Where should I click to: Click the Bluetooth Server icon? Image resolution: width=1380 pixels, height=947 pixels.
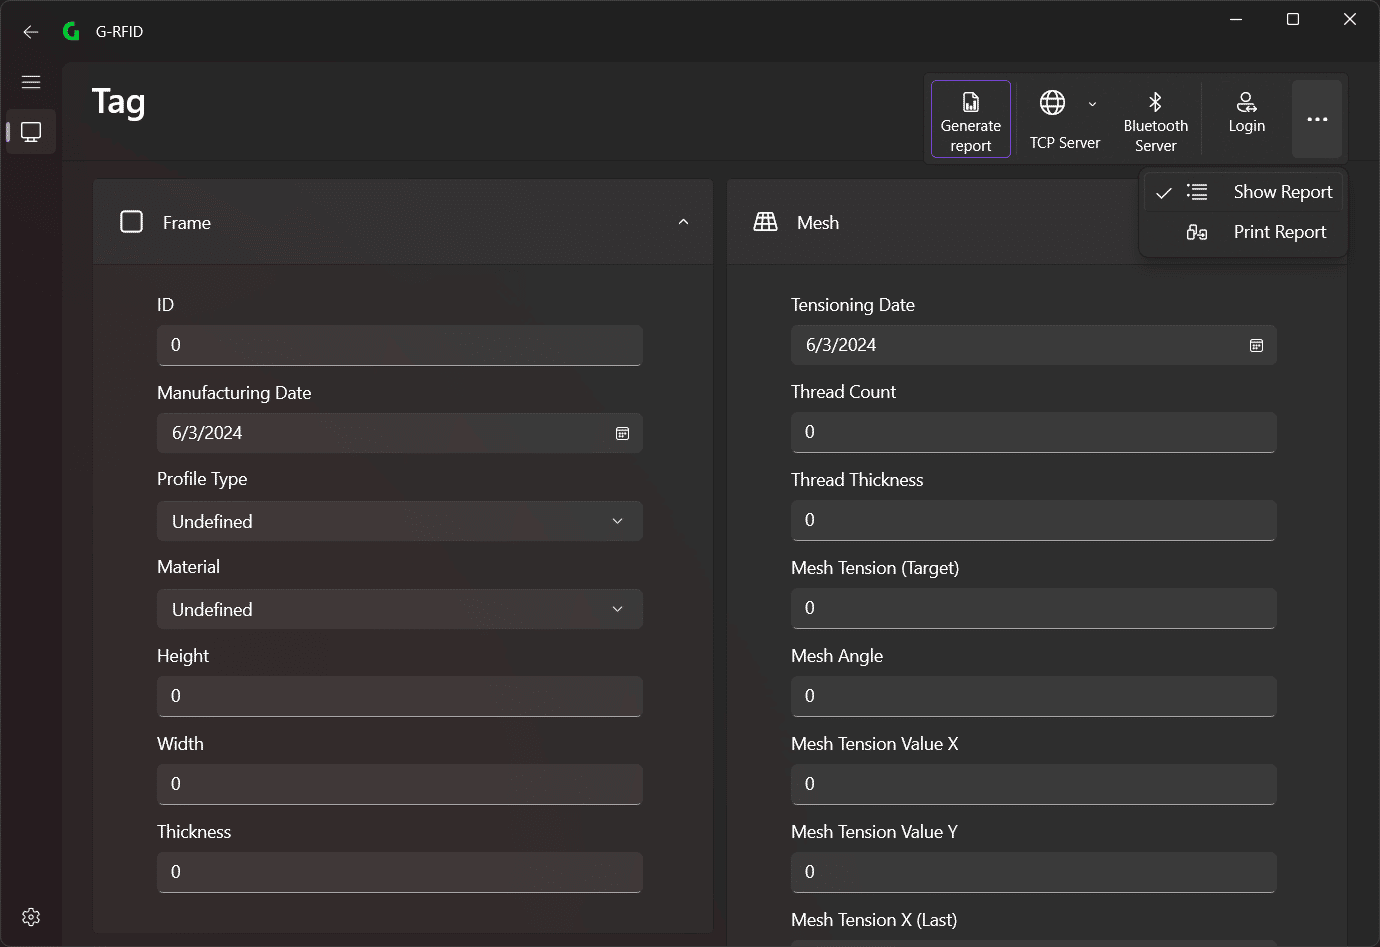1155,102
